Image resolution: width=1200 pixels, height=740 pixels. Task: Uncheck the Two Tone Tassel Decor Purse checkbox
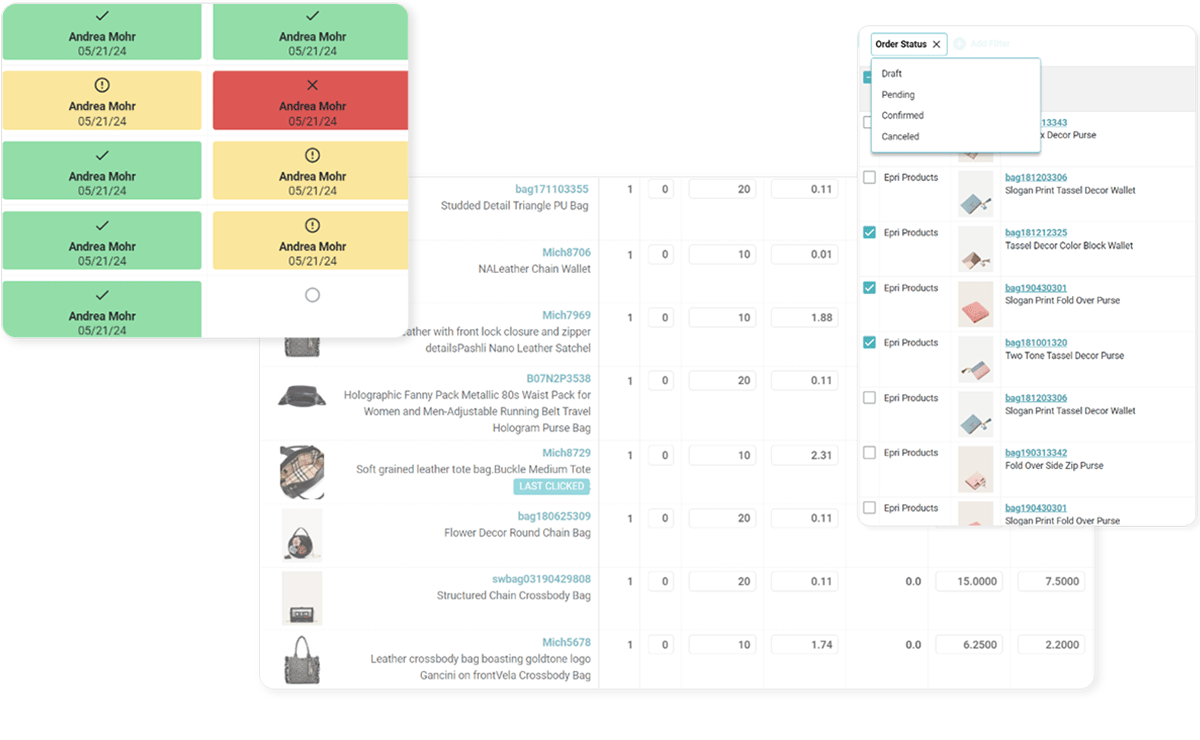(869, 342)
